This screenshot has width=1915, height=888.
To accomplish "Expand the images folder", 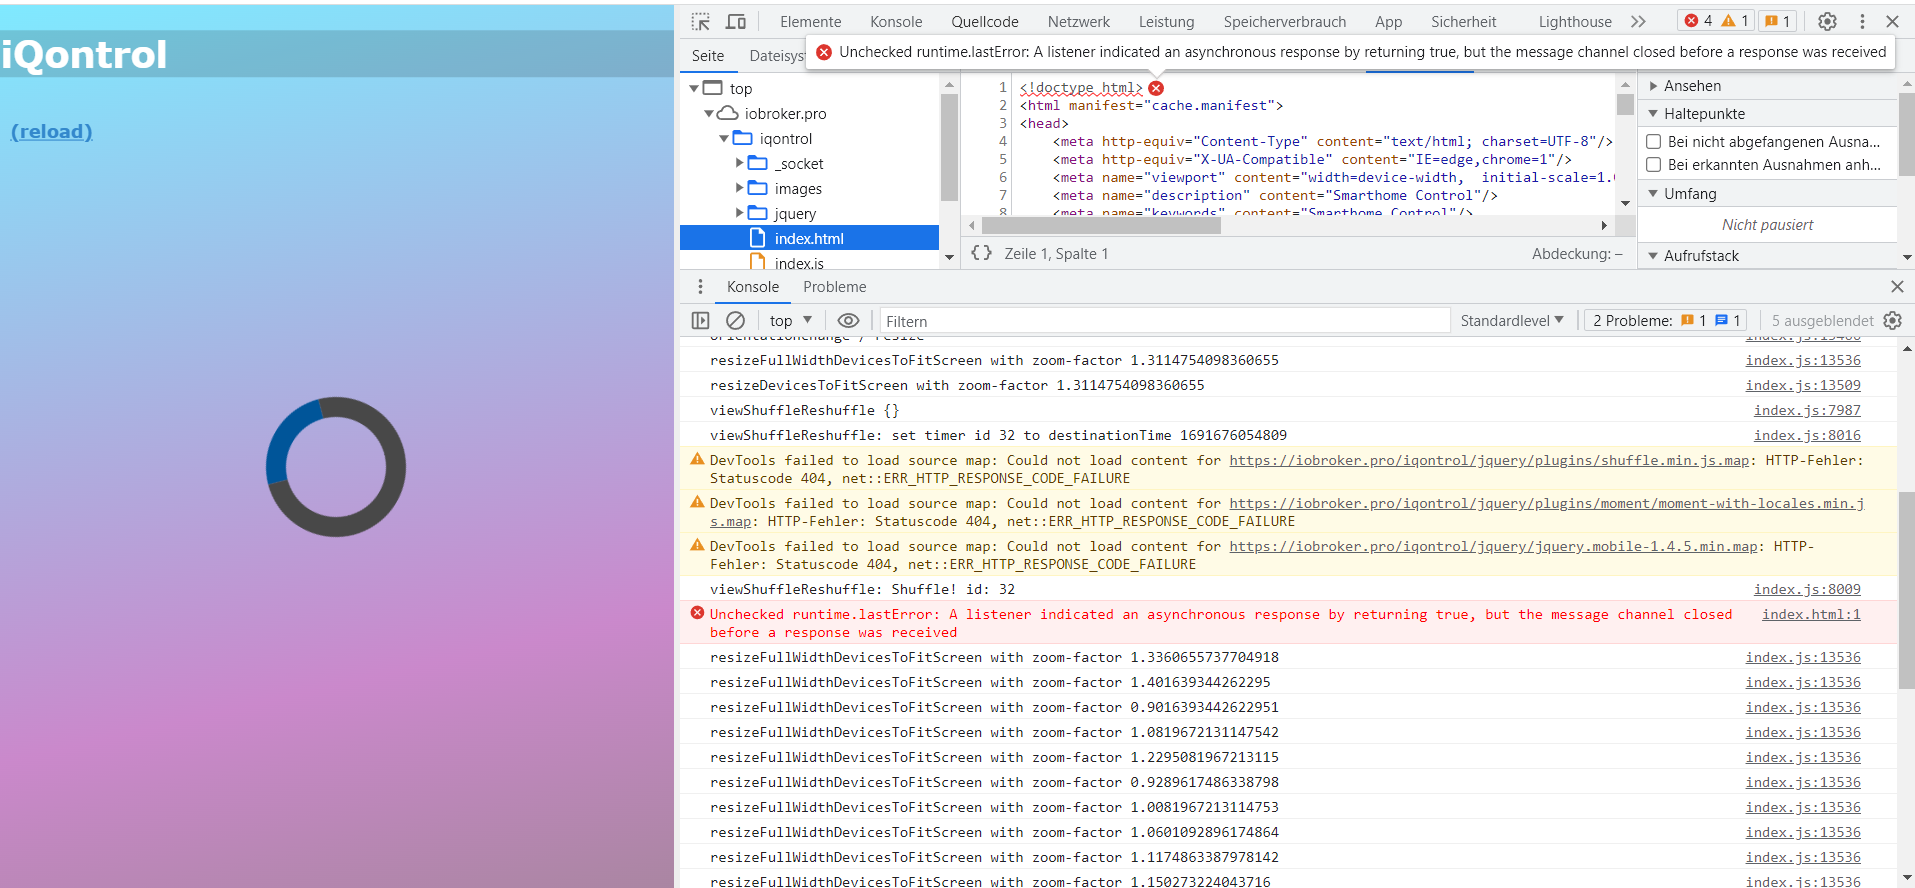I will pyautogui.click(x=740, y=188).
